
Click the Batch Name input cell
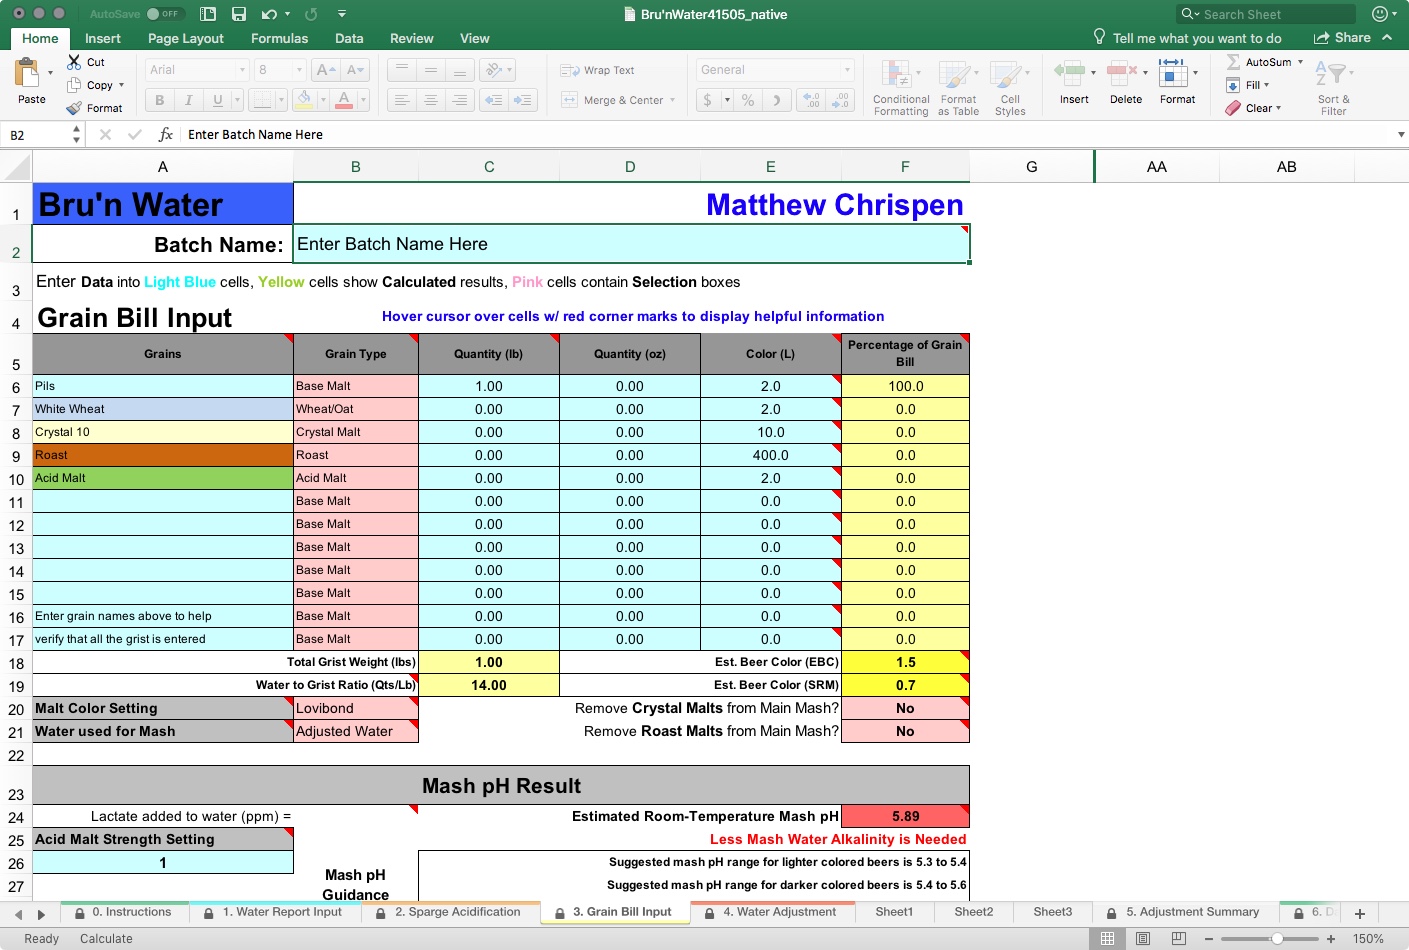click(631, 244)
